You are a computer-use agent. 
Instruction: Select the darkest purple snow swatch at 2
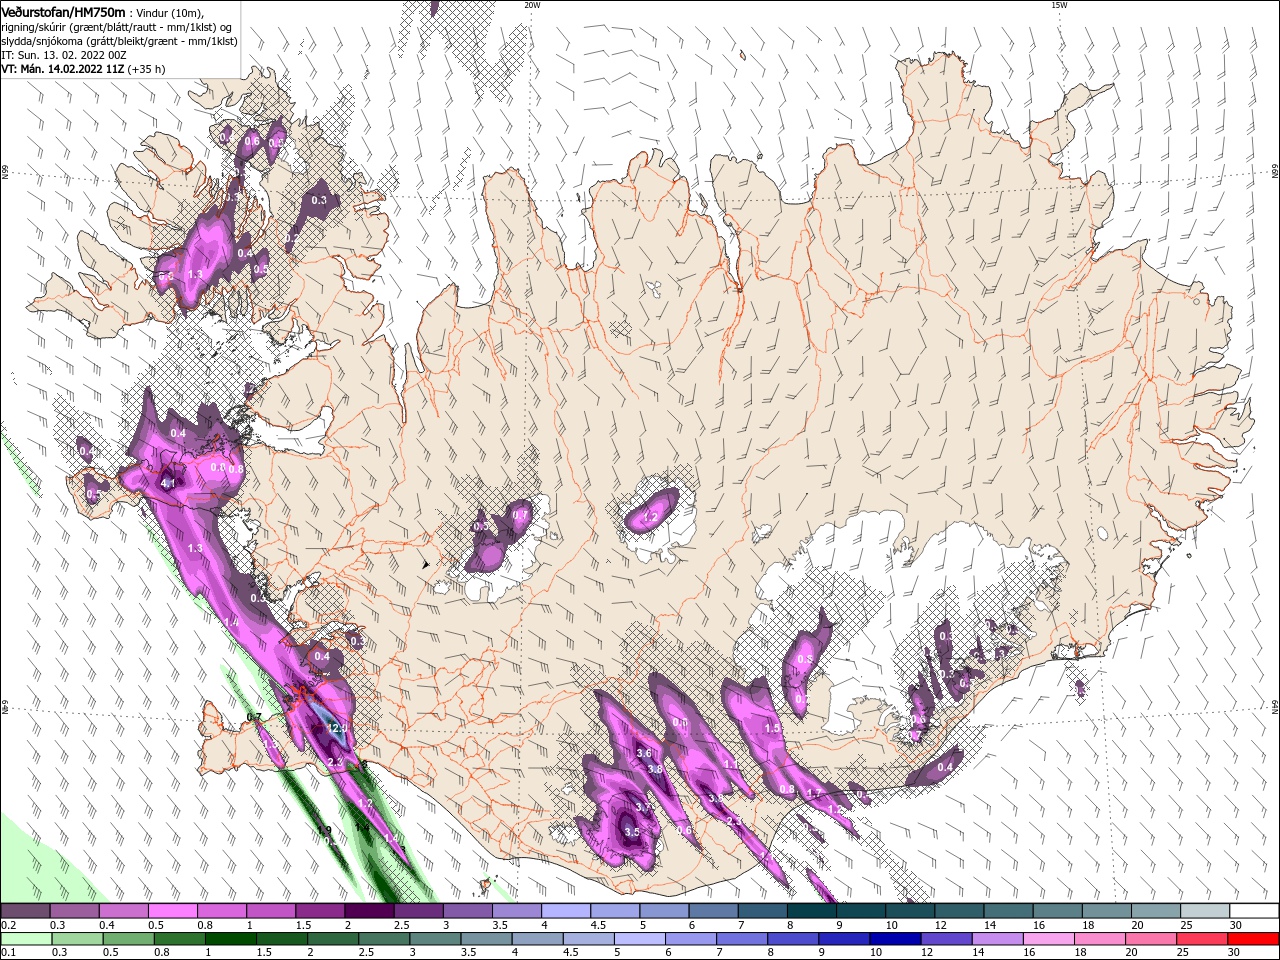pyautogui.click(x=369, y=911)
